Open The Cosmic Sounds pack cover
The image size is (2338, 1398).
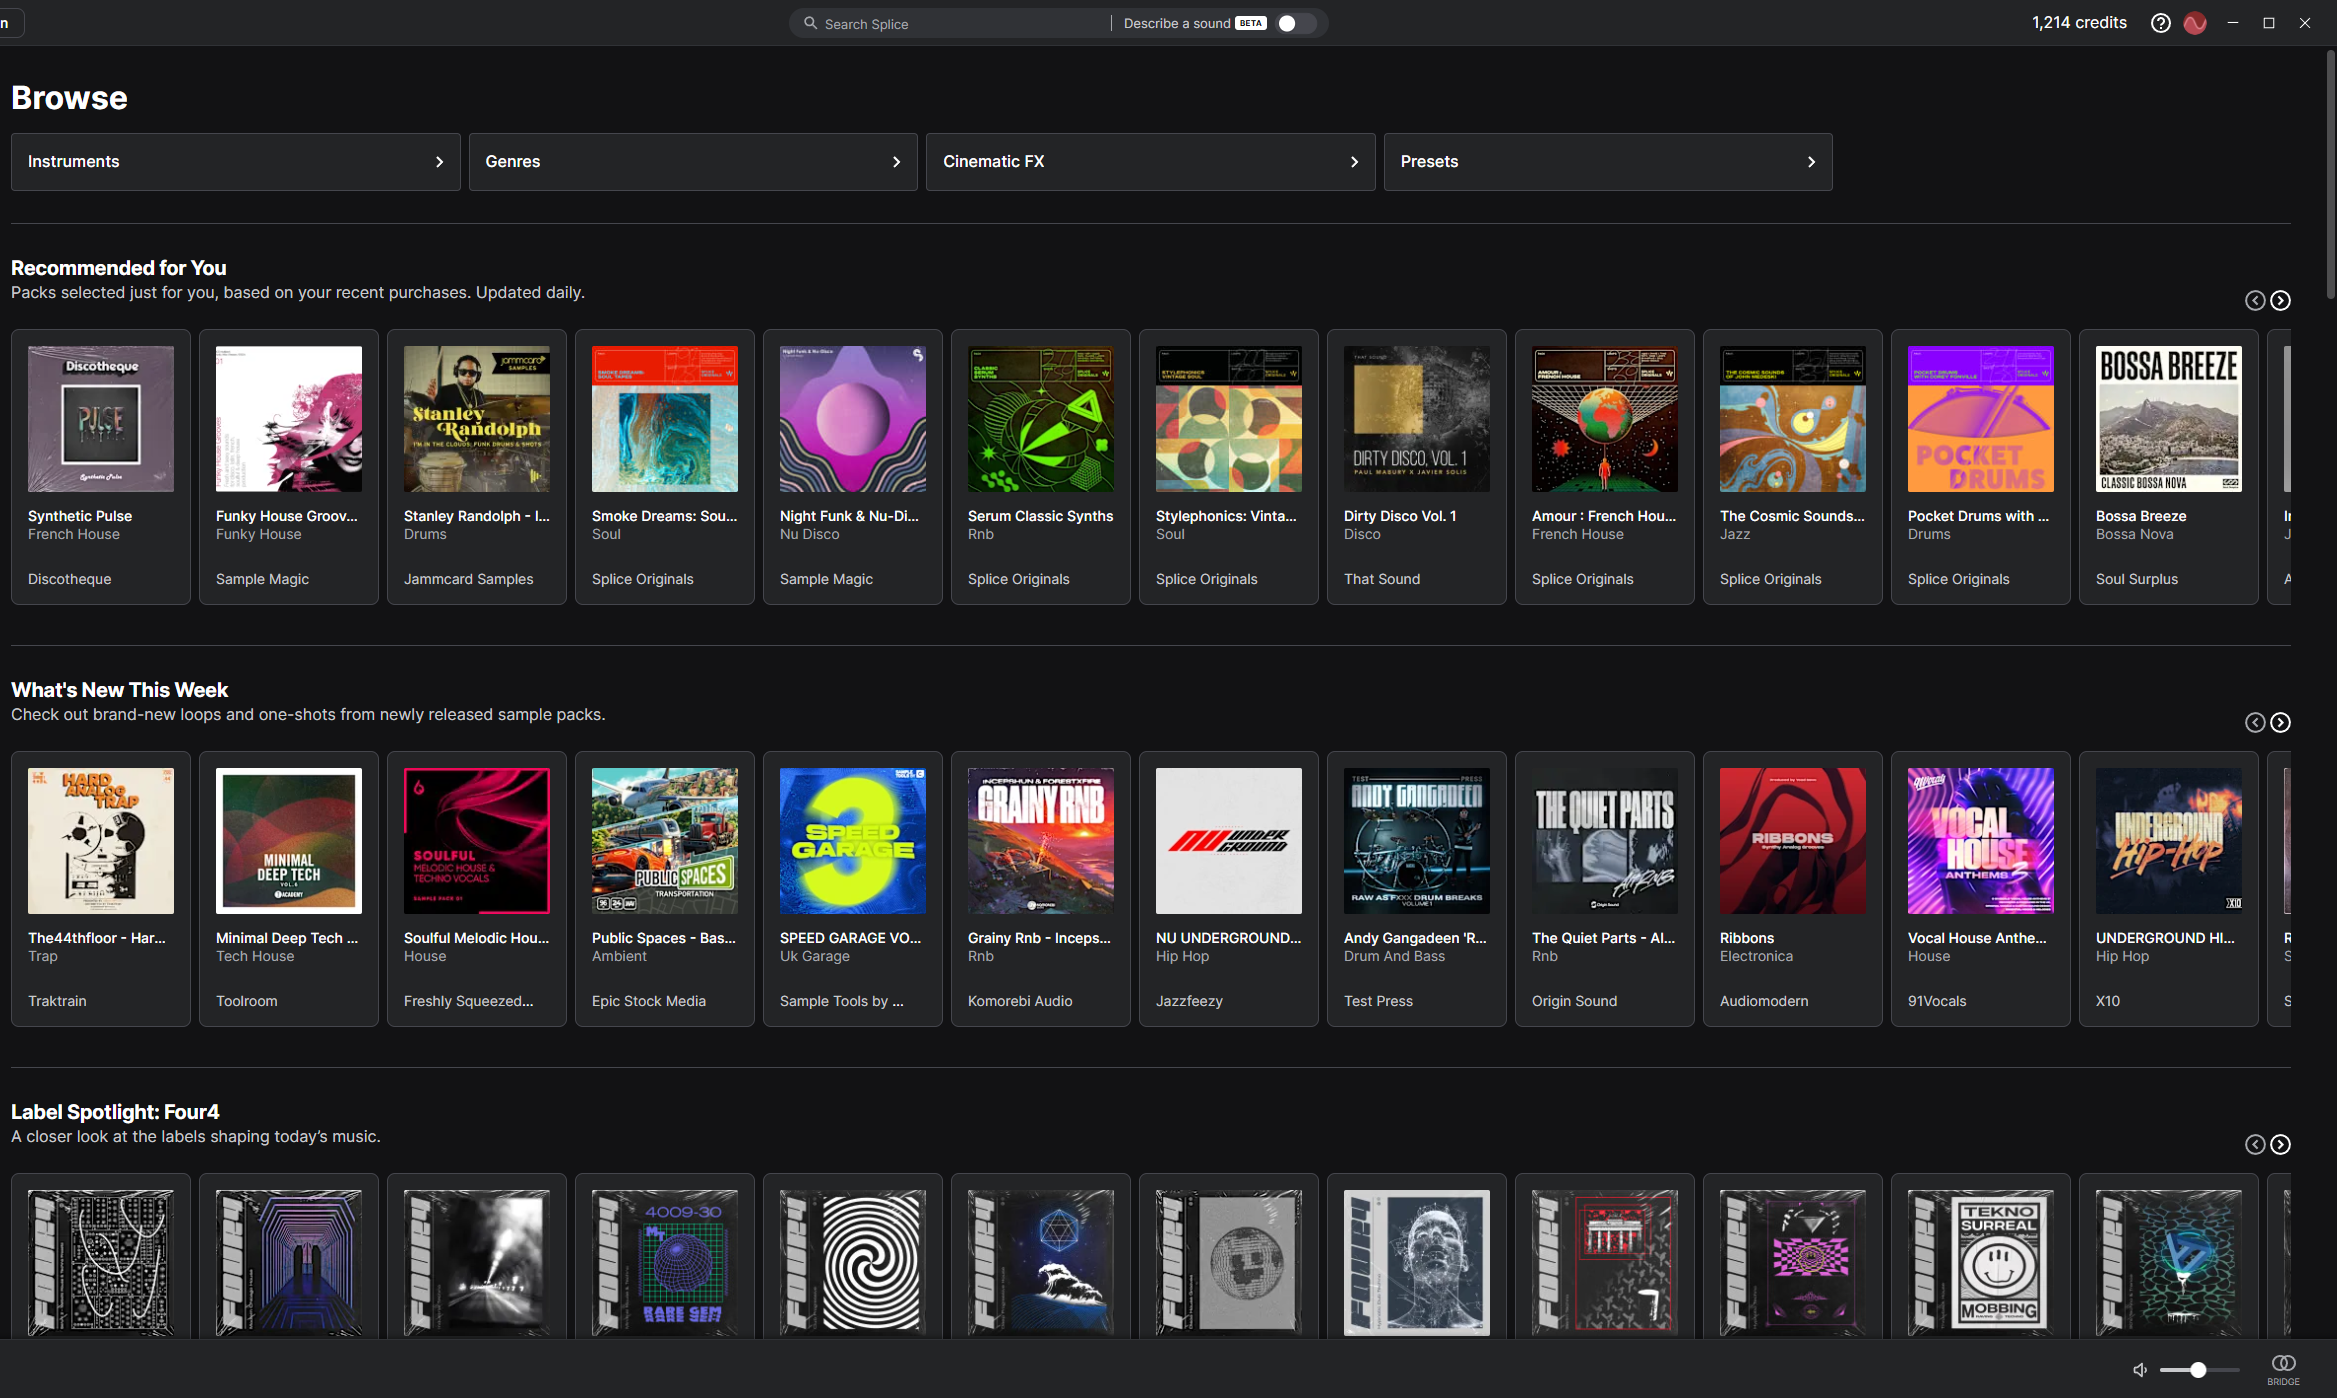(x=1793, y=419)
